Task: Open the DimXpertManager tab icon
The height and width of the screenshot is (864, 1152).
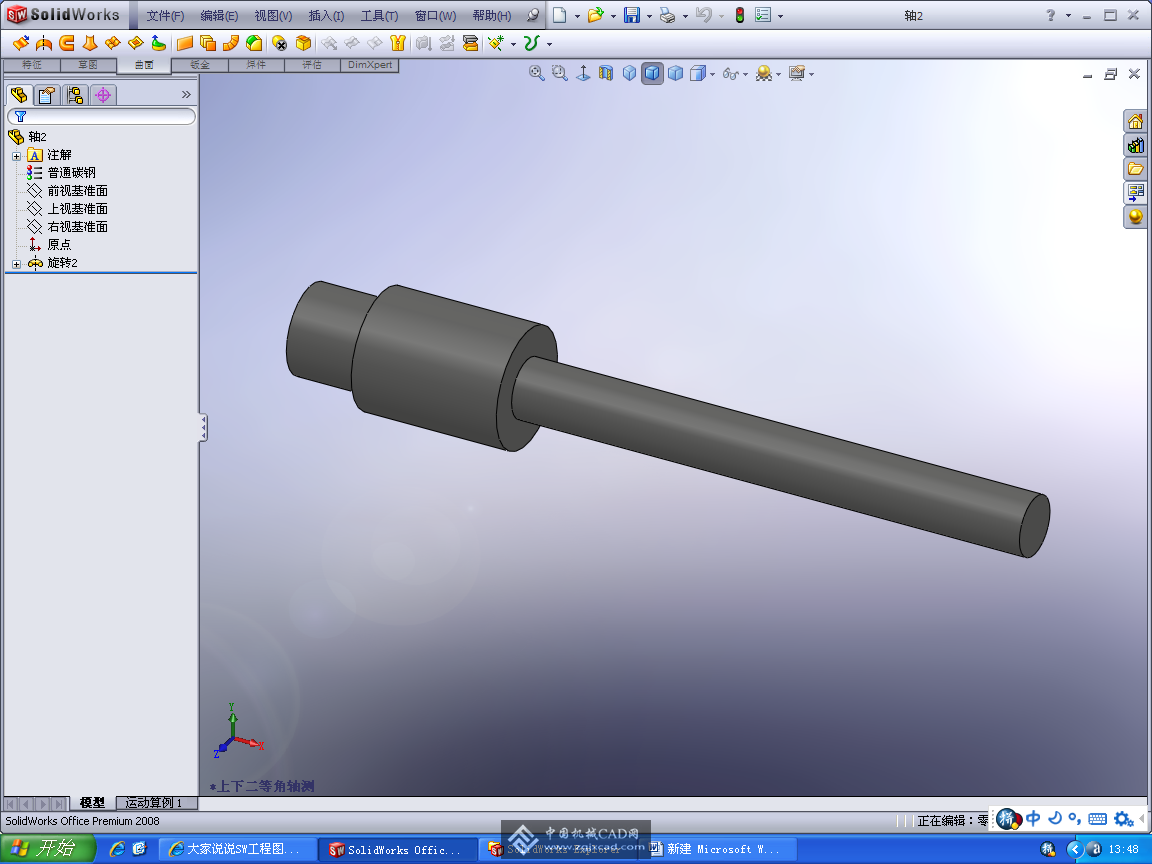Action: tap(103, 95)
